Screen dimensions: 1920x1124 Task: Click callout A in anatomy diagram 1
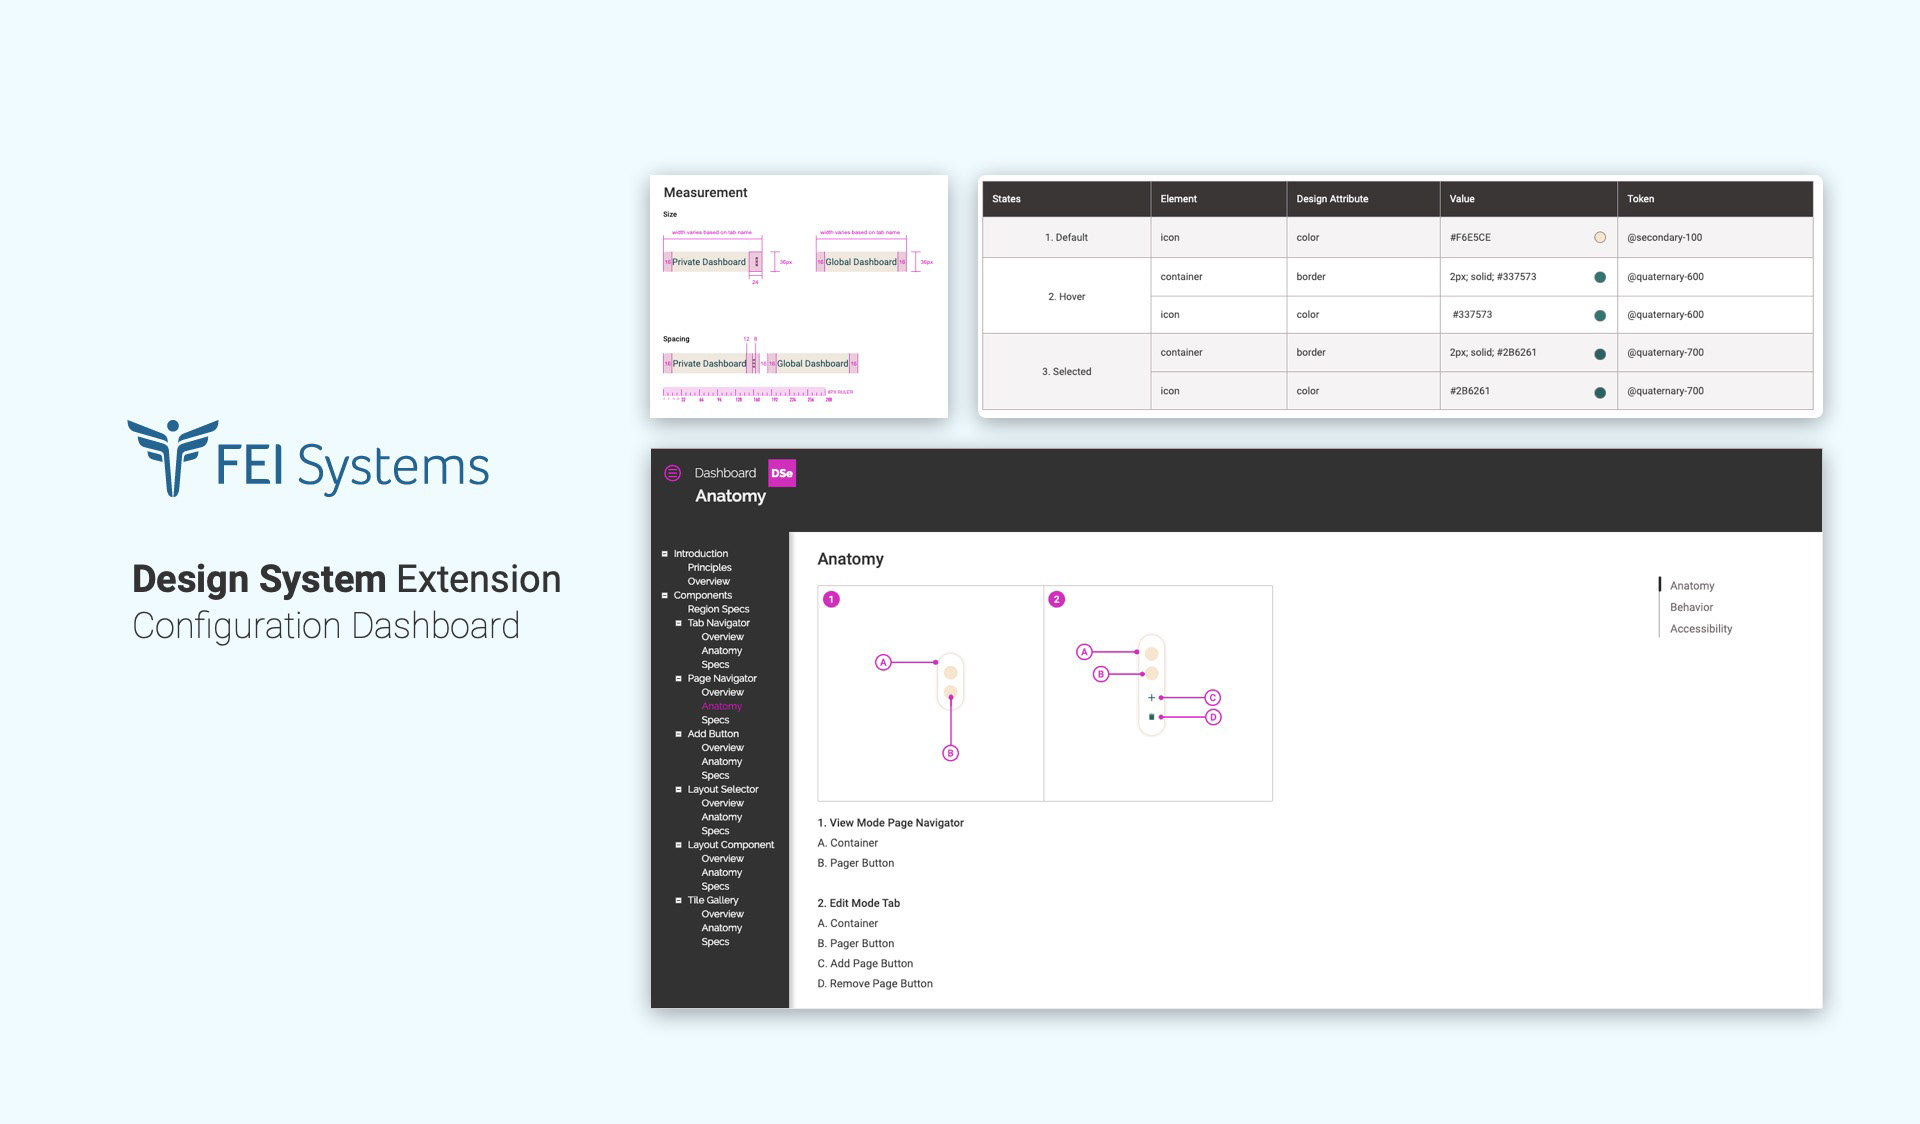click(x=883, y=662)
